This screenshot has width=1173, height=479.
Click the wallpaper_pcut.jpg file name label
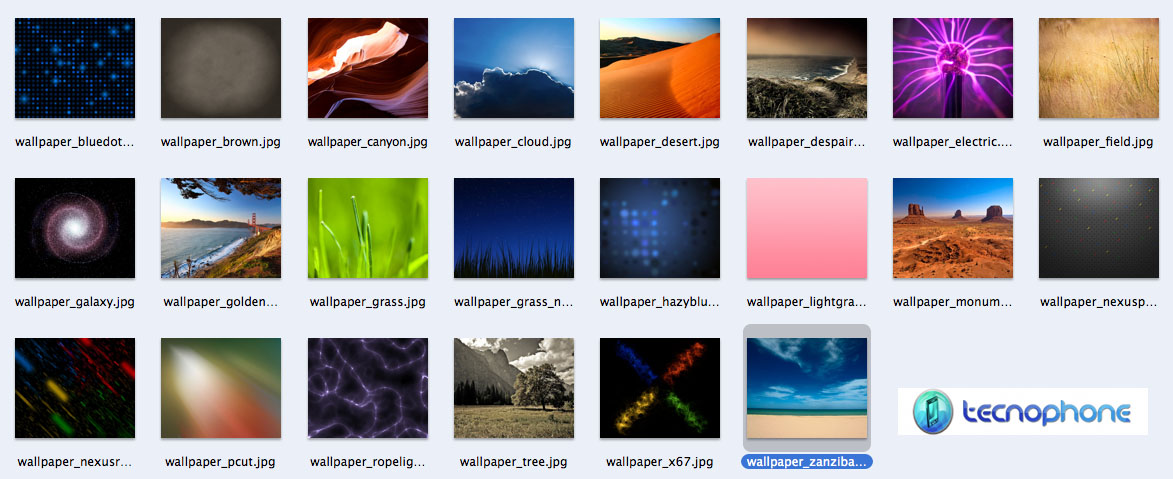click(x=220, y=462)
